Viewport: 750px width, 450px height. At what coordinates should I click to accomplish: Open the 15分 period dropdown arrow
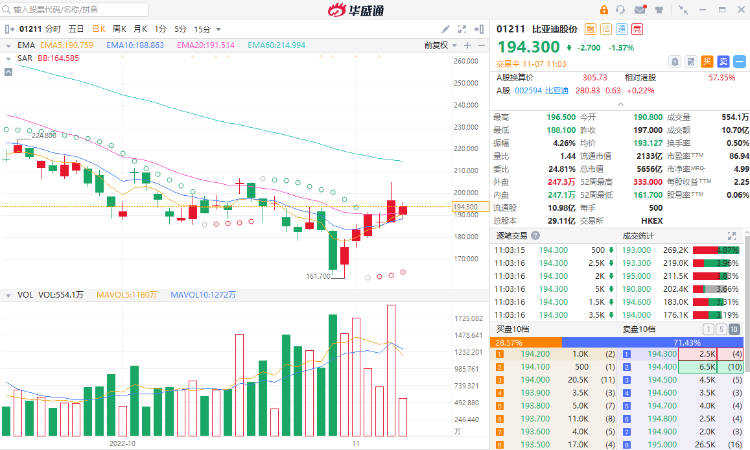219,30
